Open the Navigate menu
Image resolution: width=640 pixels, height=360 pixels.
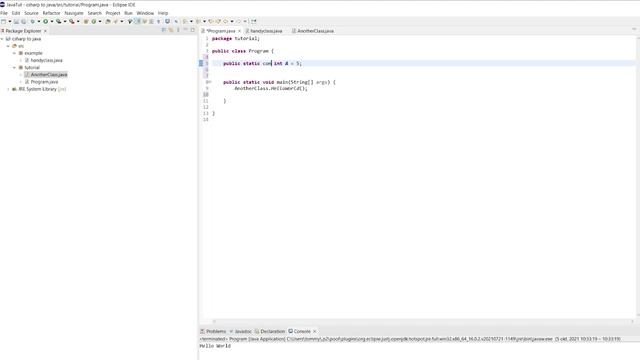pos(74,13)
